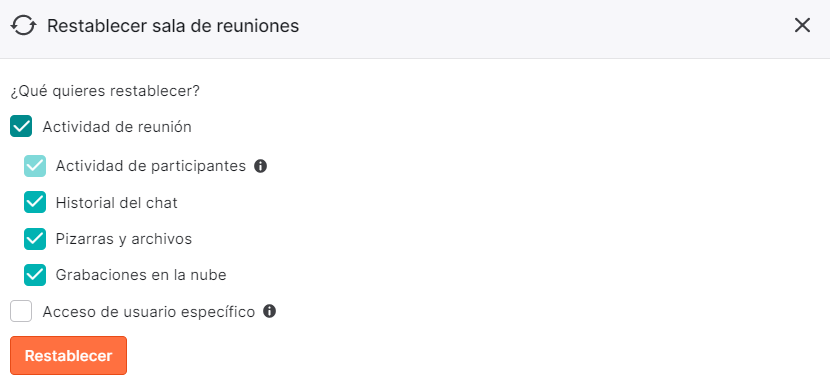The height and width of the screenshot is (388, 830).
Task: Enable the Acceso de usuario específico checkbox
Action: tap(21, 311)
